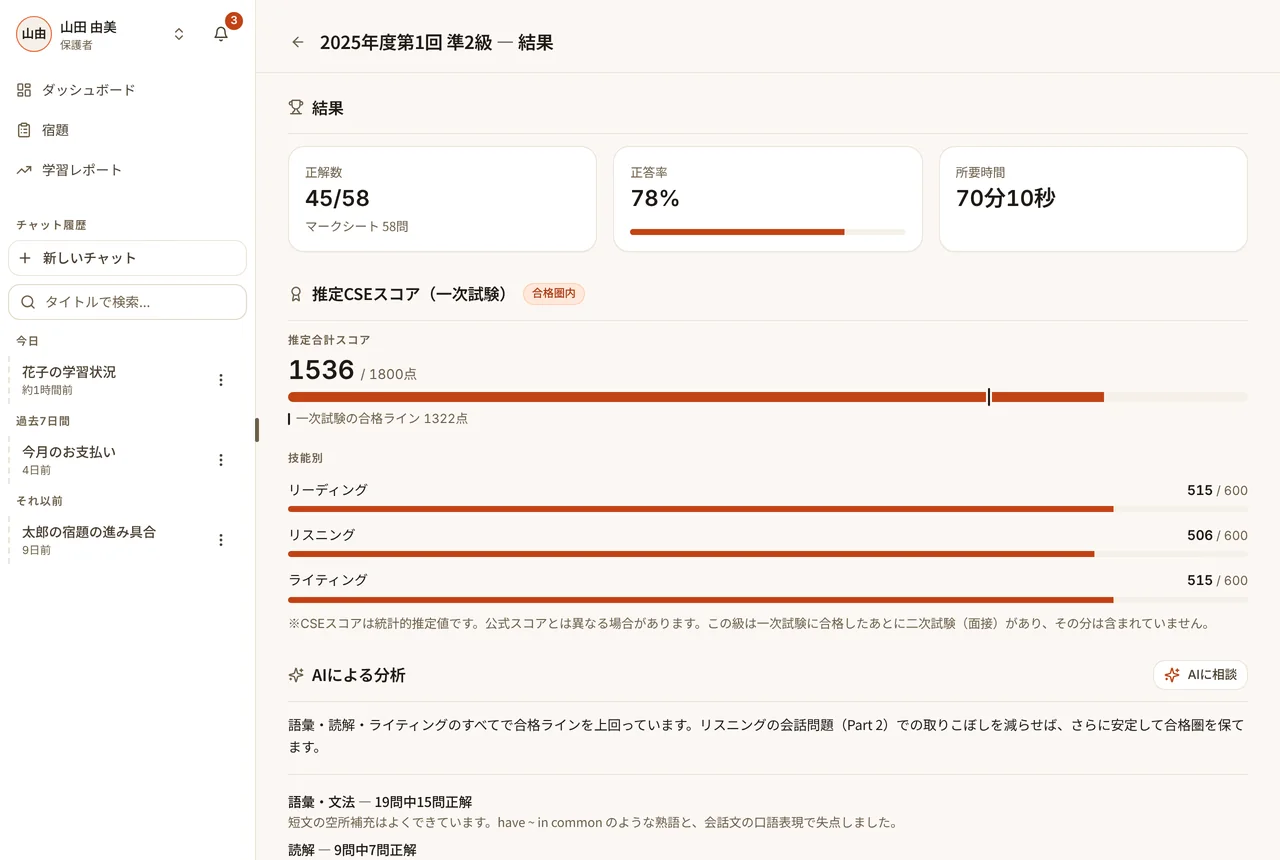Screen dimensions: 1280x860
Task: Open options menu for 花子の学習状況 chat
Action: click(x=221, y=380)
